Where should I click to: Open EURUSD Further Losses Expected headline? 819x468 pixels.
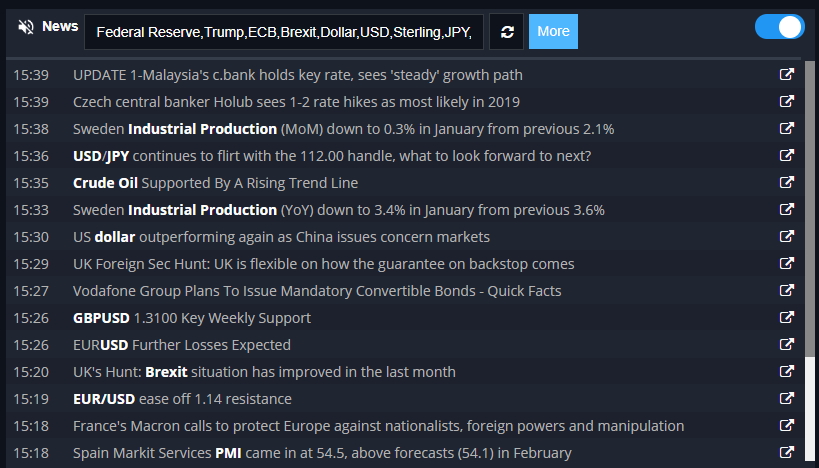point(182,345)
